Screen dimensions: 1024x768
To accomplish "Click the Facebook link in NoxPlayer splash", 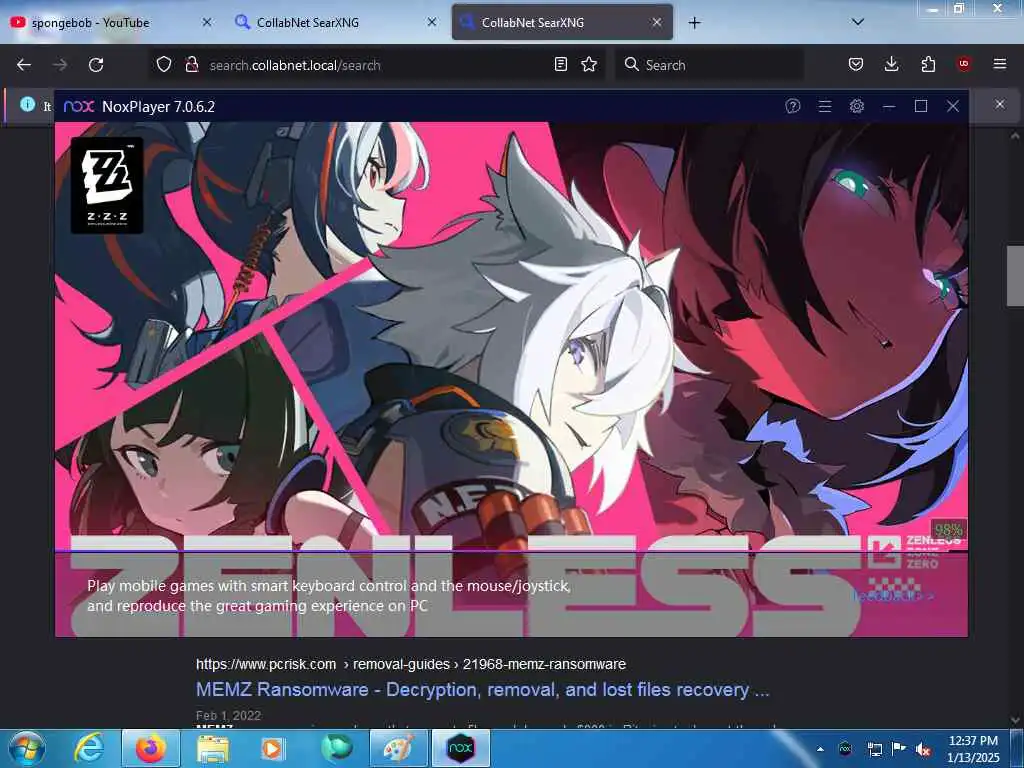I will [893, 596].
